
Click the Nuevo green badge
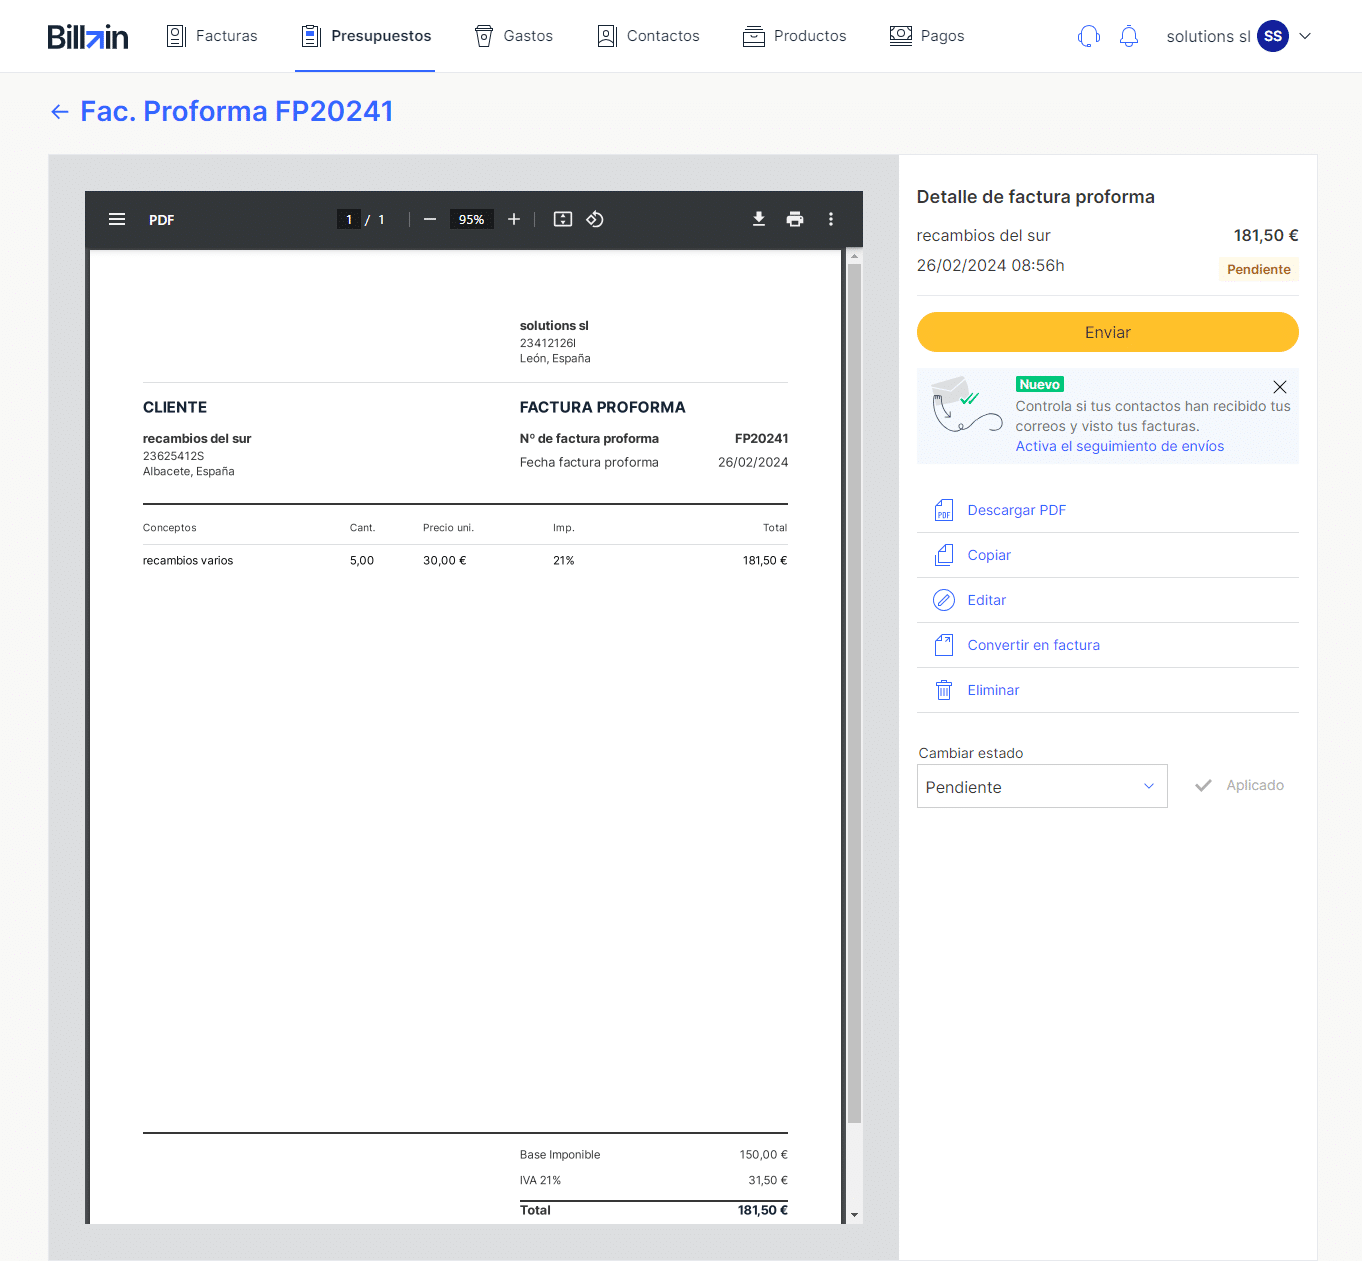click(1039, 384)
